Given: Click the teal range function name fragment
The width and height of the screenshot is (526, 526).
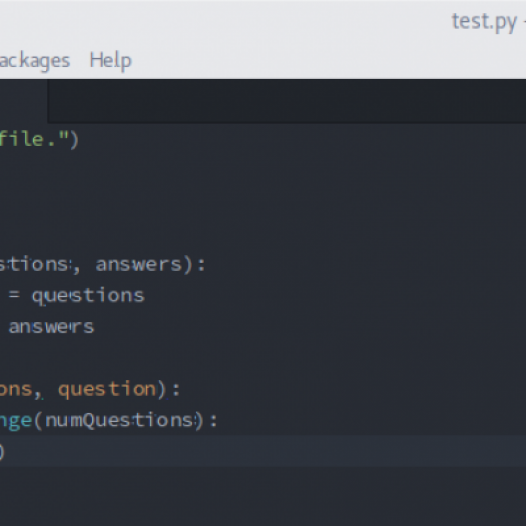Looking at the screenshot, I should coord(16,421).
